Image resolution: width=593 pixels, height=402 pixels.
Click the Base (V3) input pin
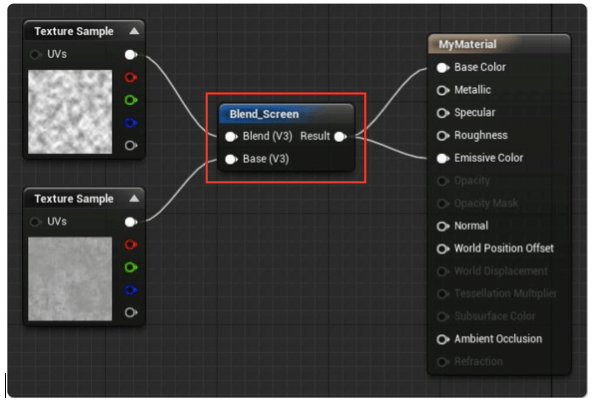coord(231,159)
